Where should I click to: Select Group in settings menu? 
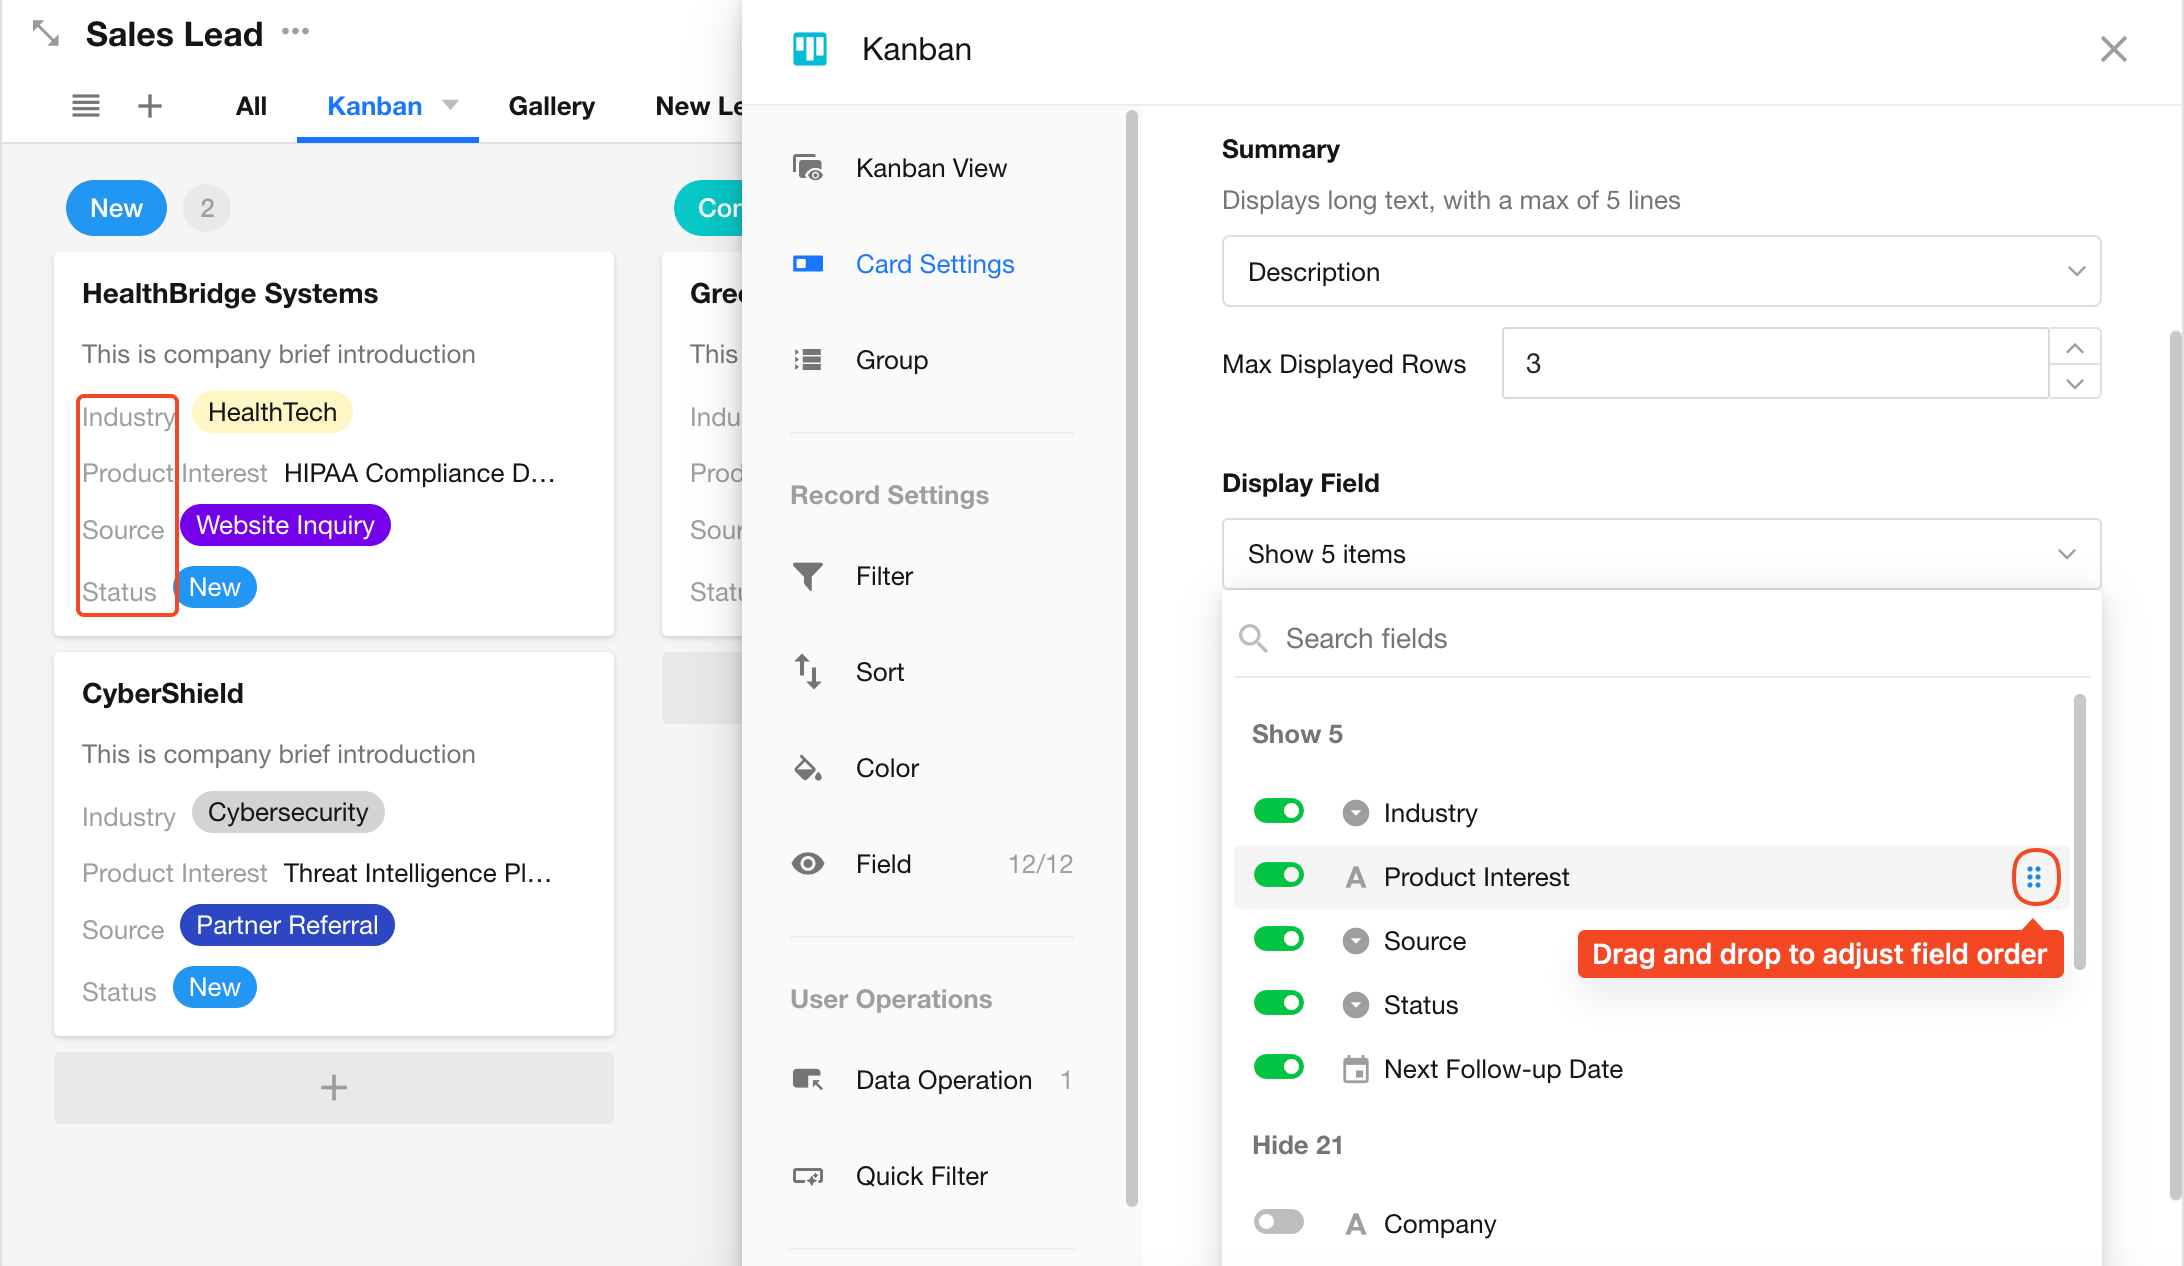click(x=891, y=360)
